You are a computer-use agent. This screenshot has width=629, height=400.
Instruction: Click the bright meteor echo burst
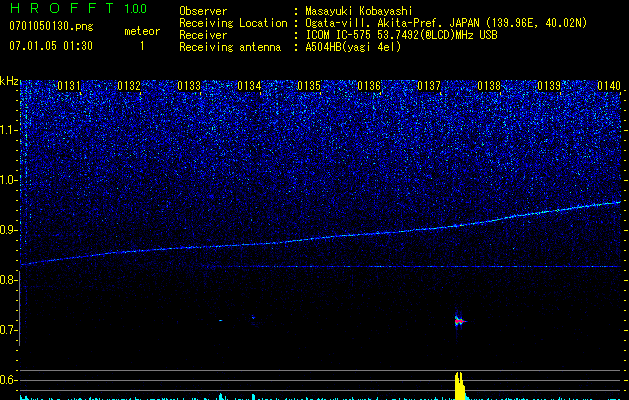tap(459, 321)
